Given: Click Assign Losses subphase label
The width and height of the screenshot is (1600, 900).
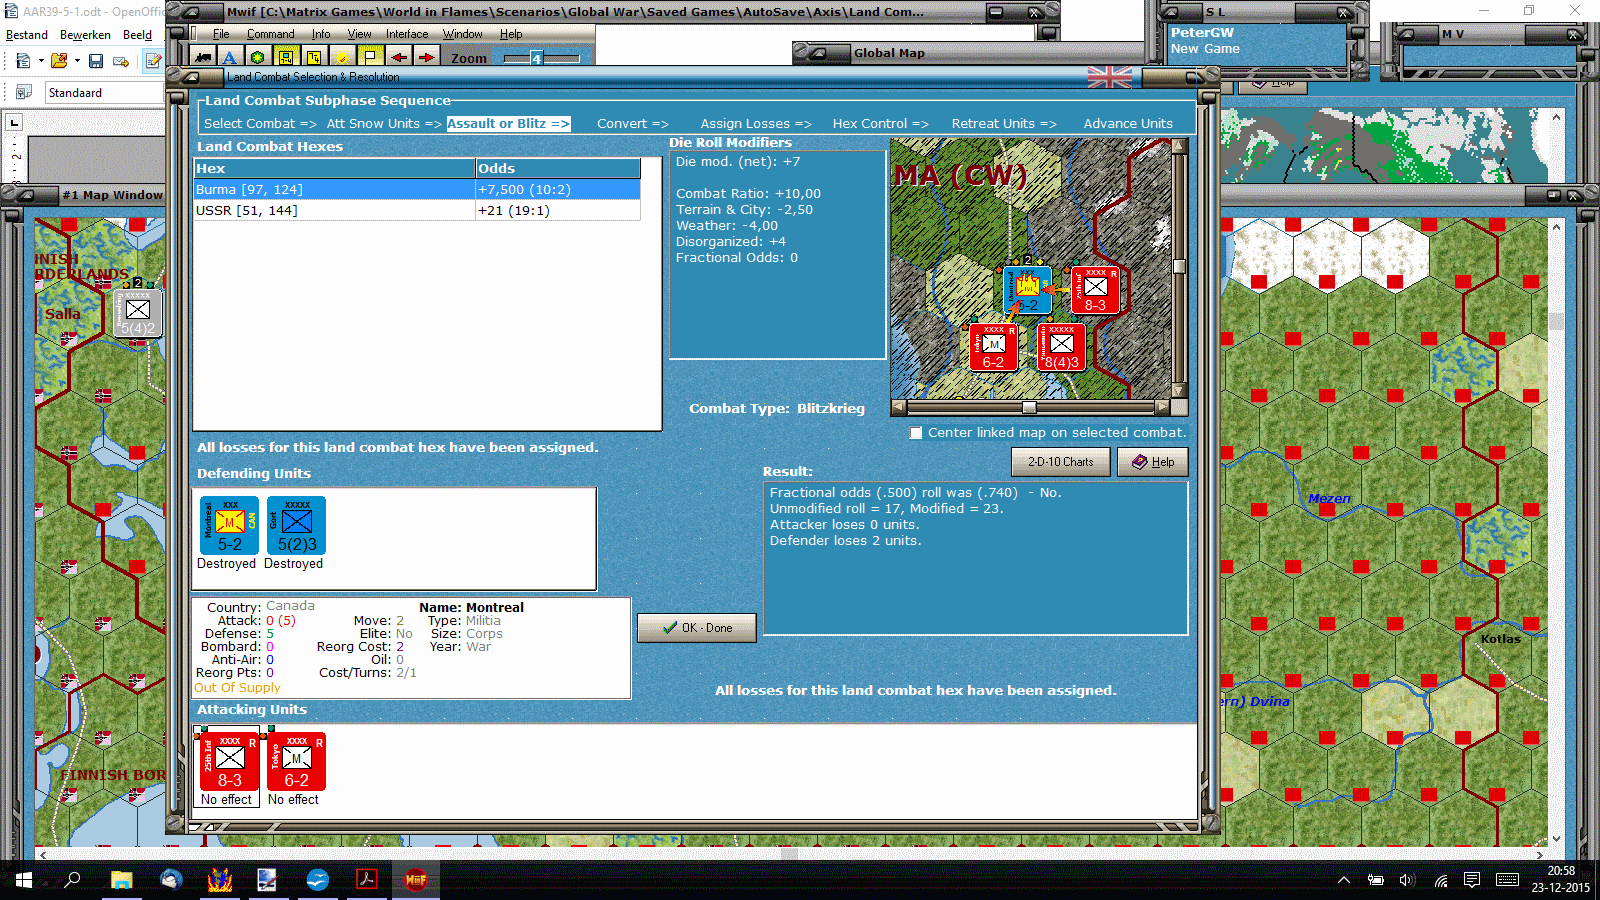Looking at the screenshot, I should (756, 124).
